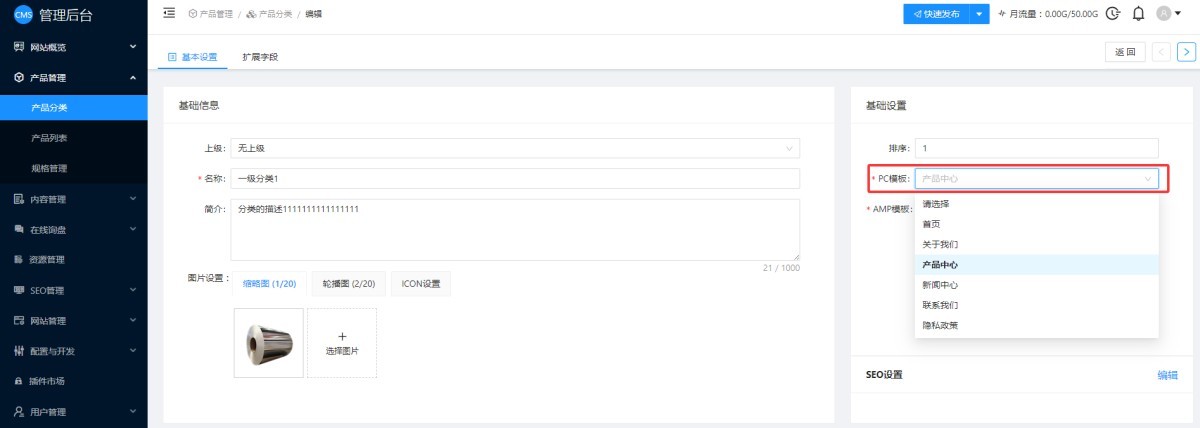Choose 新闻中心 in the template list
Viewport: 1200px width, 428px height.
coord(1036,285)
